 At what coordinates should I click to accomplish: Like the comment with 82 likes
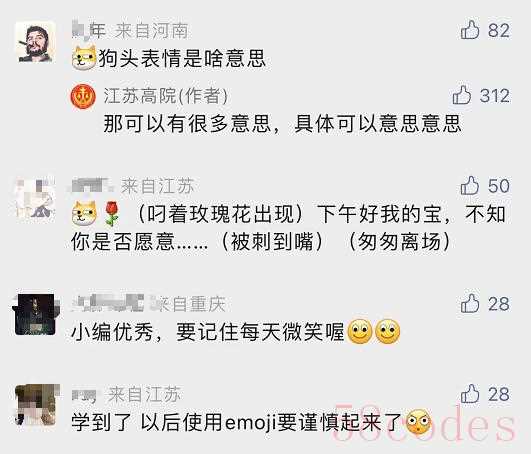470,30
